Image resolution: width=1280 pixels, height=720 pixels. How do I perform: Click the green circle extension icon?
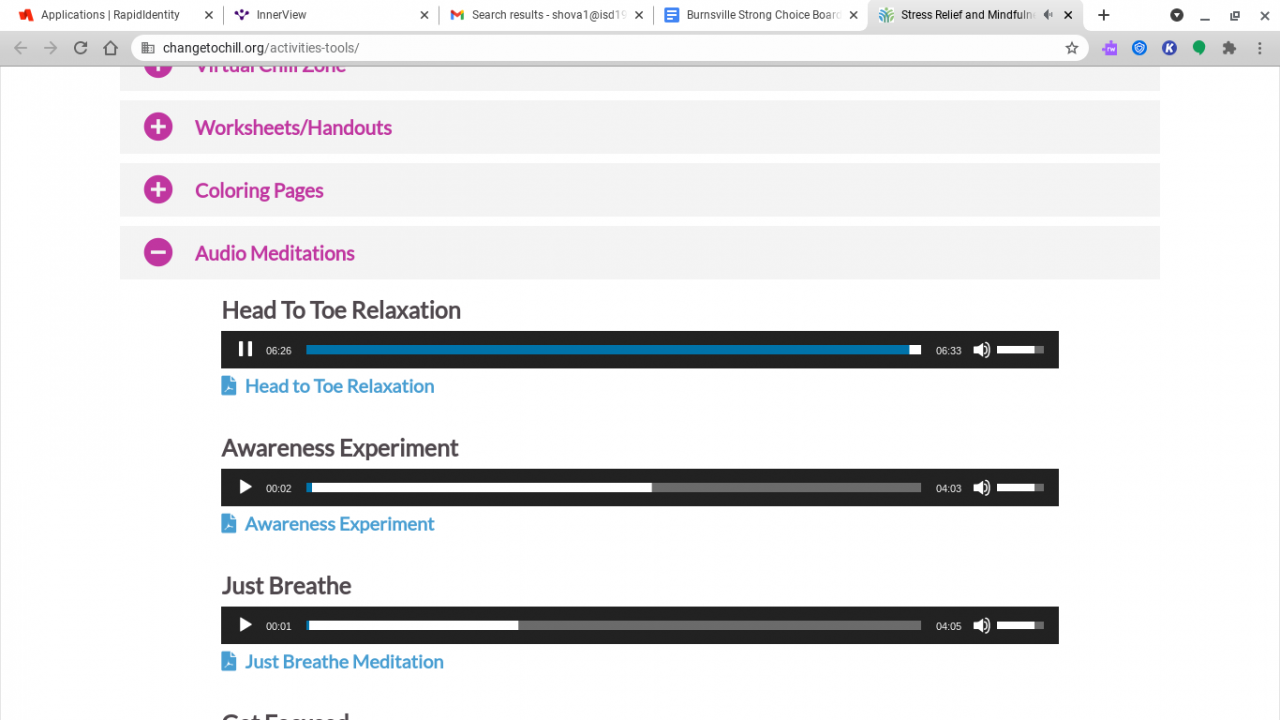pyautogui.click(x=1199, y=48)
